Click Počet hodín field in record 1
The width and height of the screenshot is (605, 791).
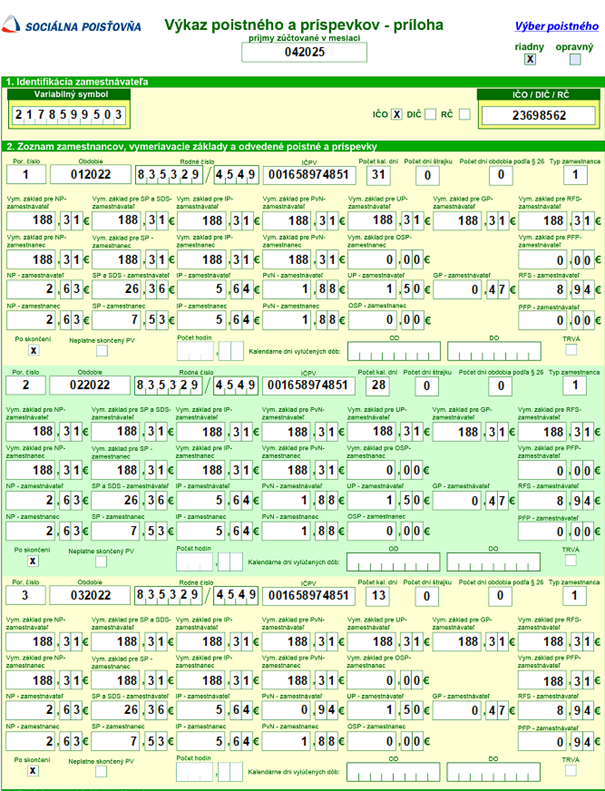point(210,351)
